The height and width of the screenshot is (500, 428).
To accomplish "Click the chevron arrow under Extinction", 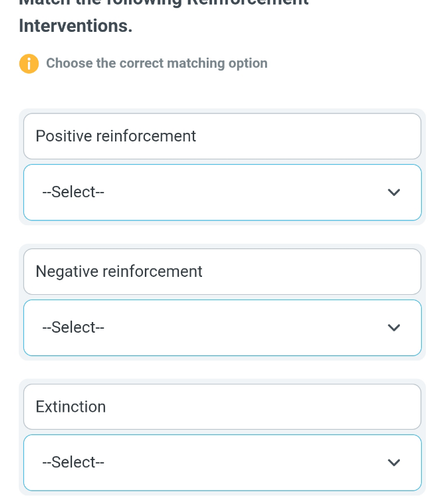I will tap(394, 462).
